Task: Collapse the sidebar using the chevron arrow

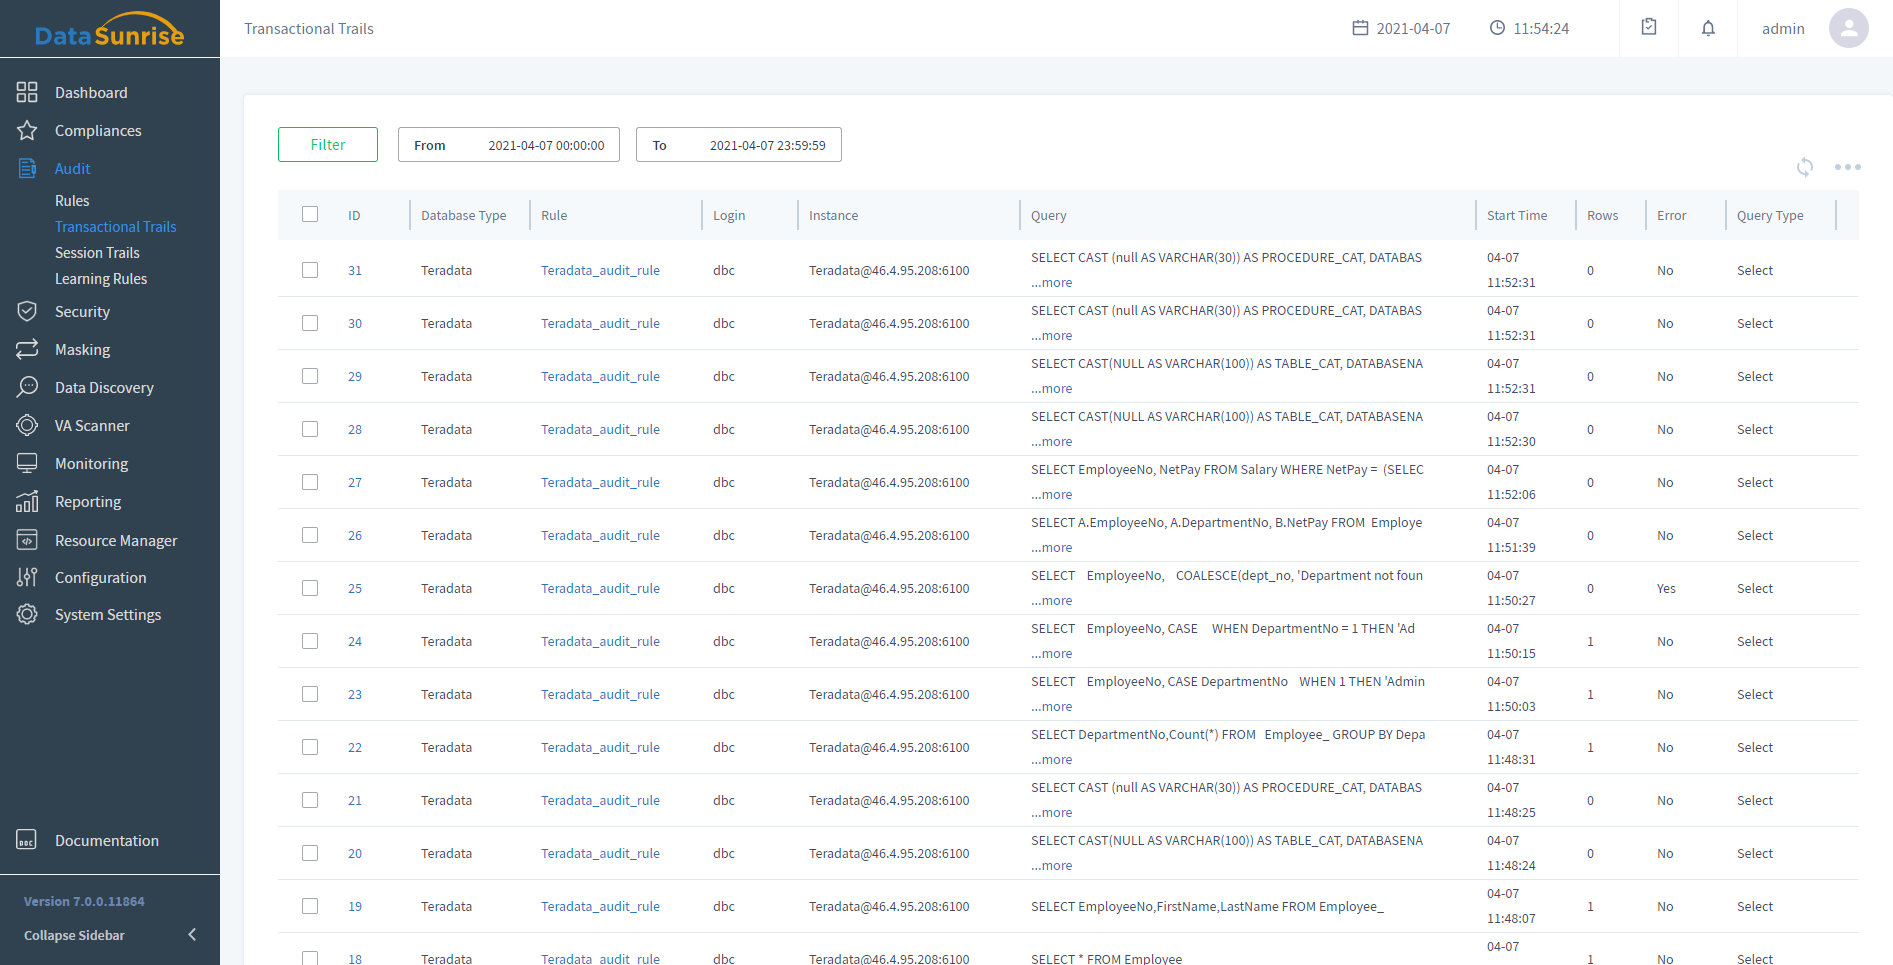Action: (192, 935)
